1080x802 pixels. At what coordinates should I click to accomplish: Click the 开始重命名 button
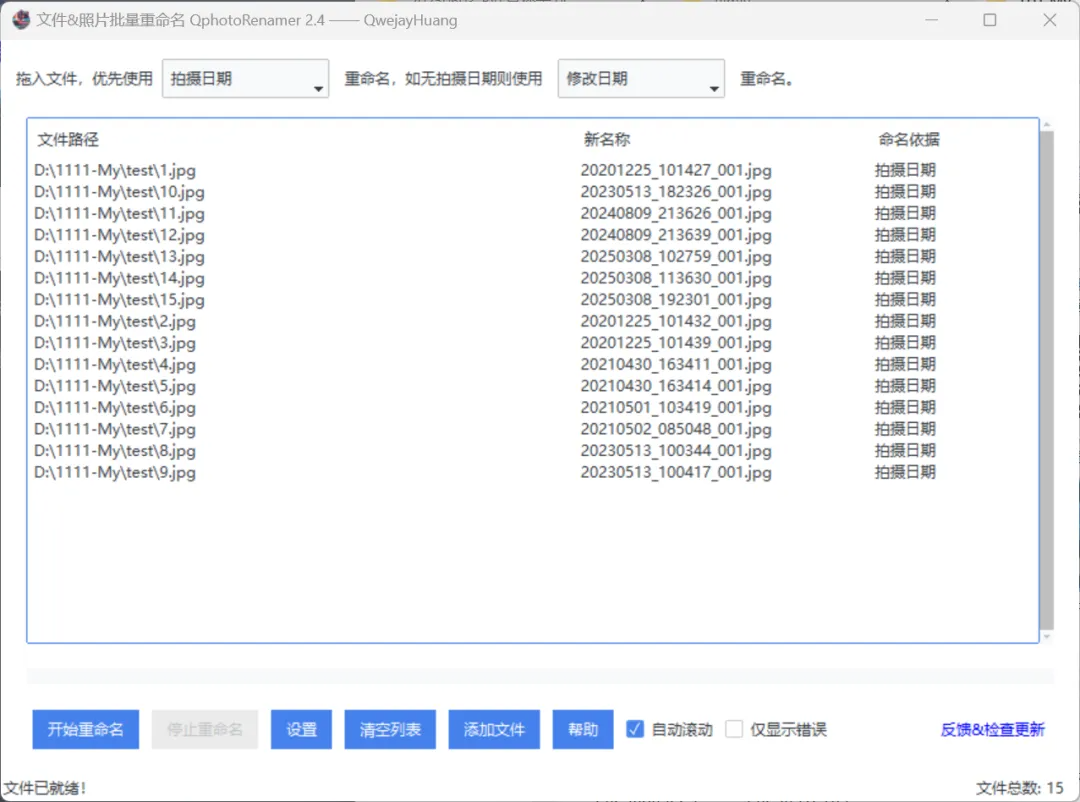[x=85, y=729]
